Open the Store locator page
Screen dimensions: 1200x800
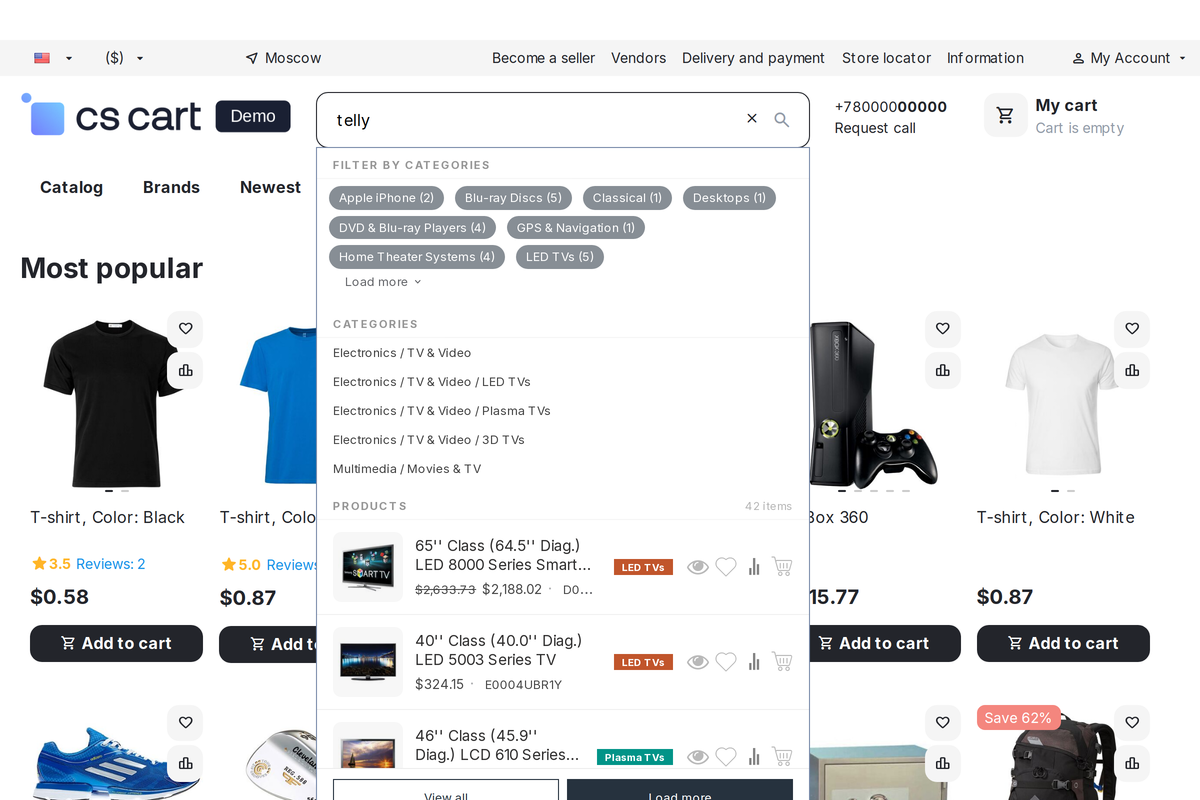click(886, 58)
